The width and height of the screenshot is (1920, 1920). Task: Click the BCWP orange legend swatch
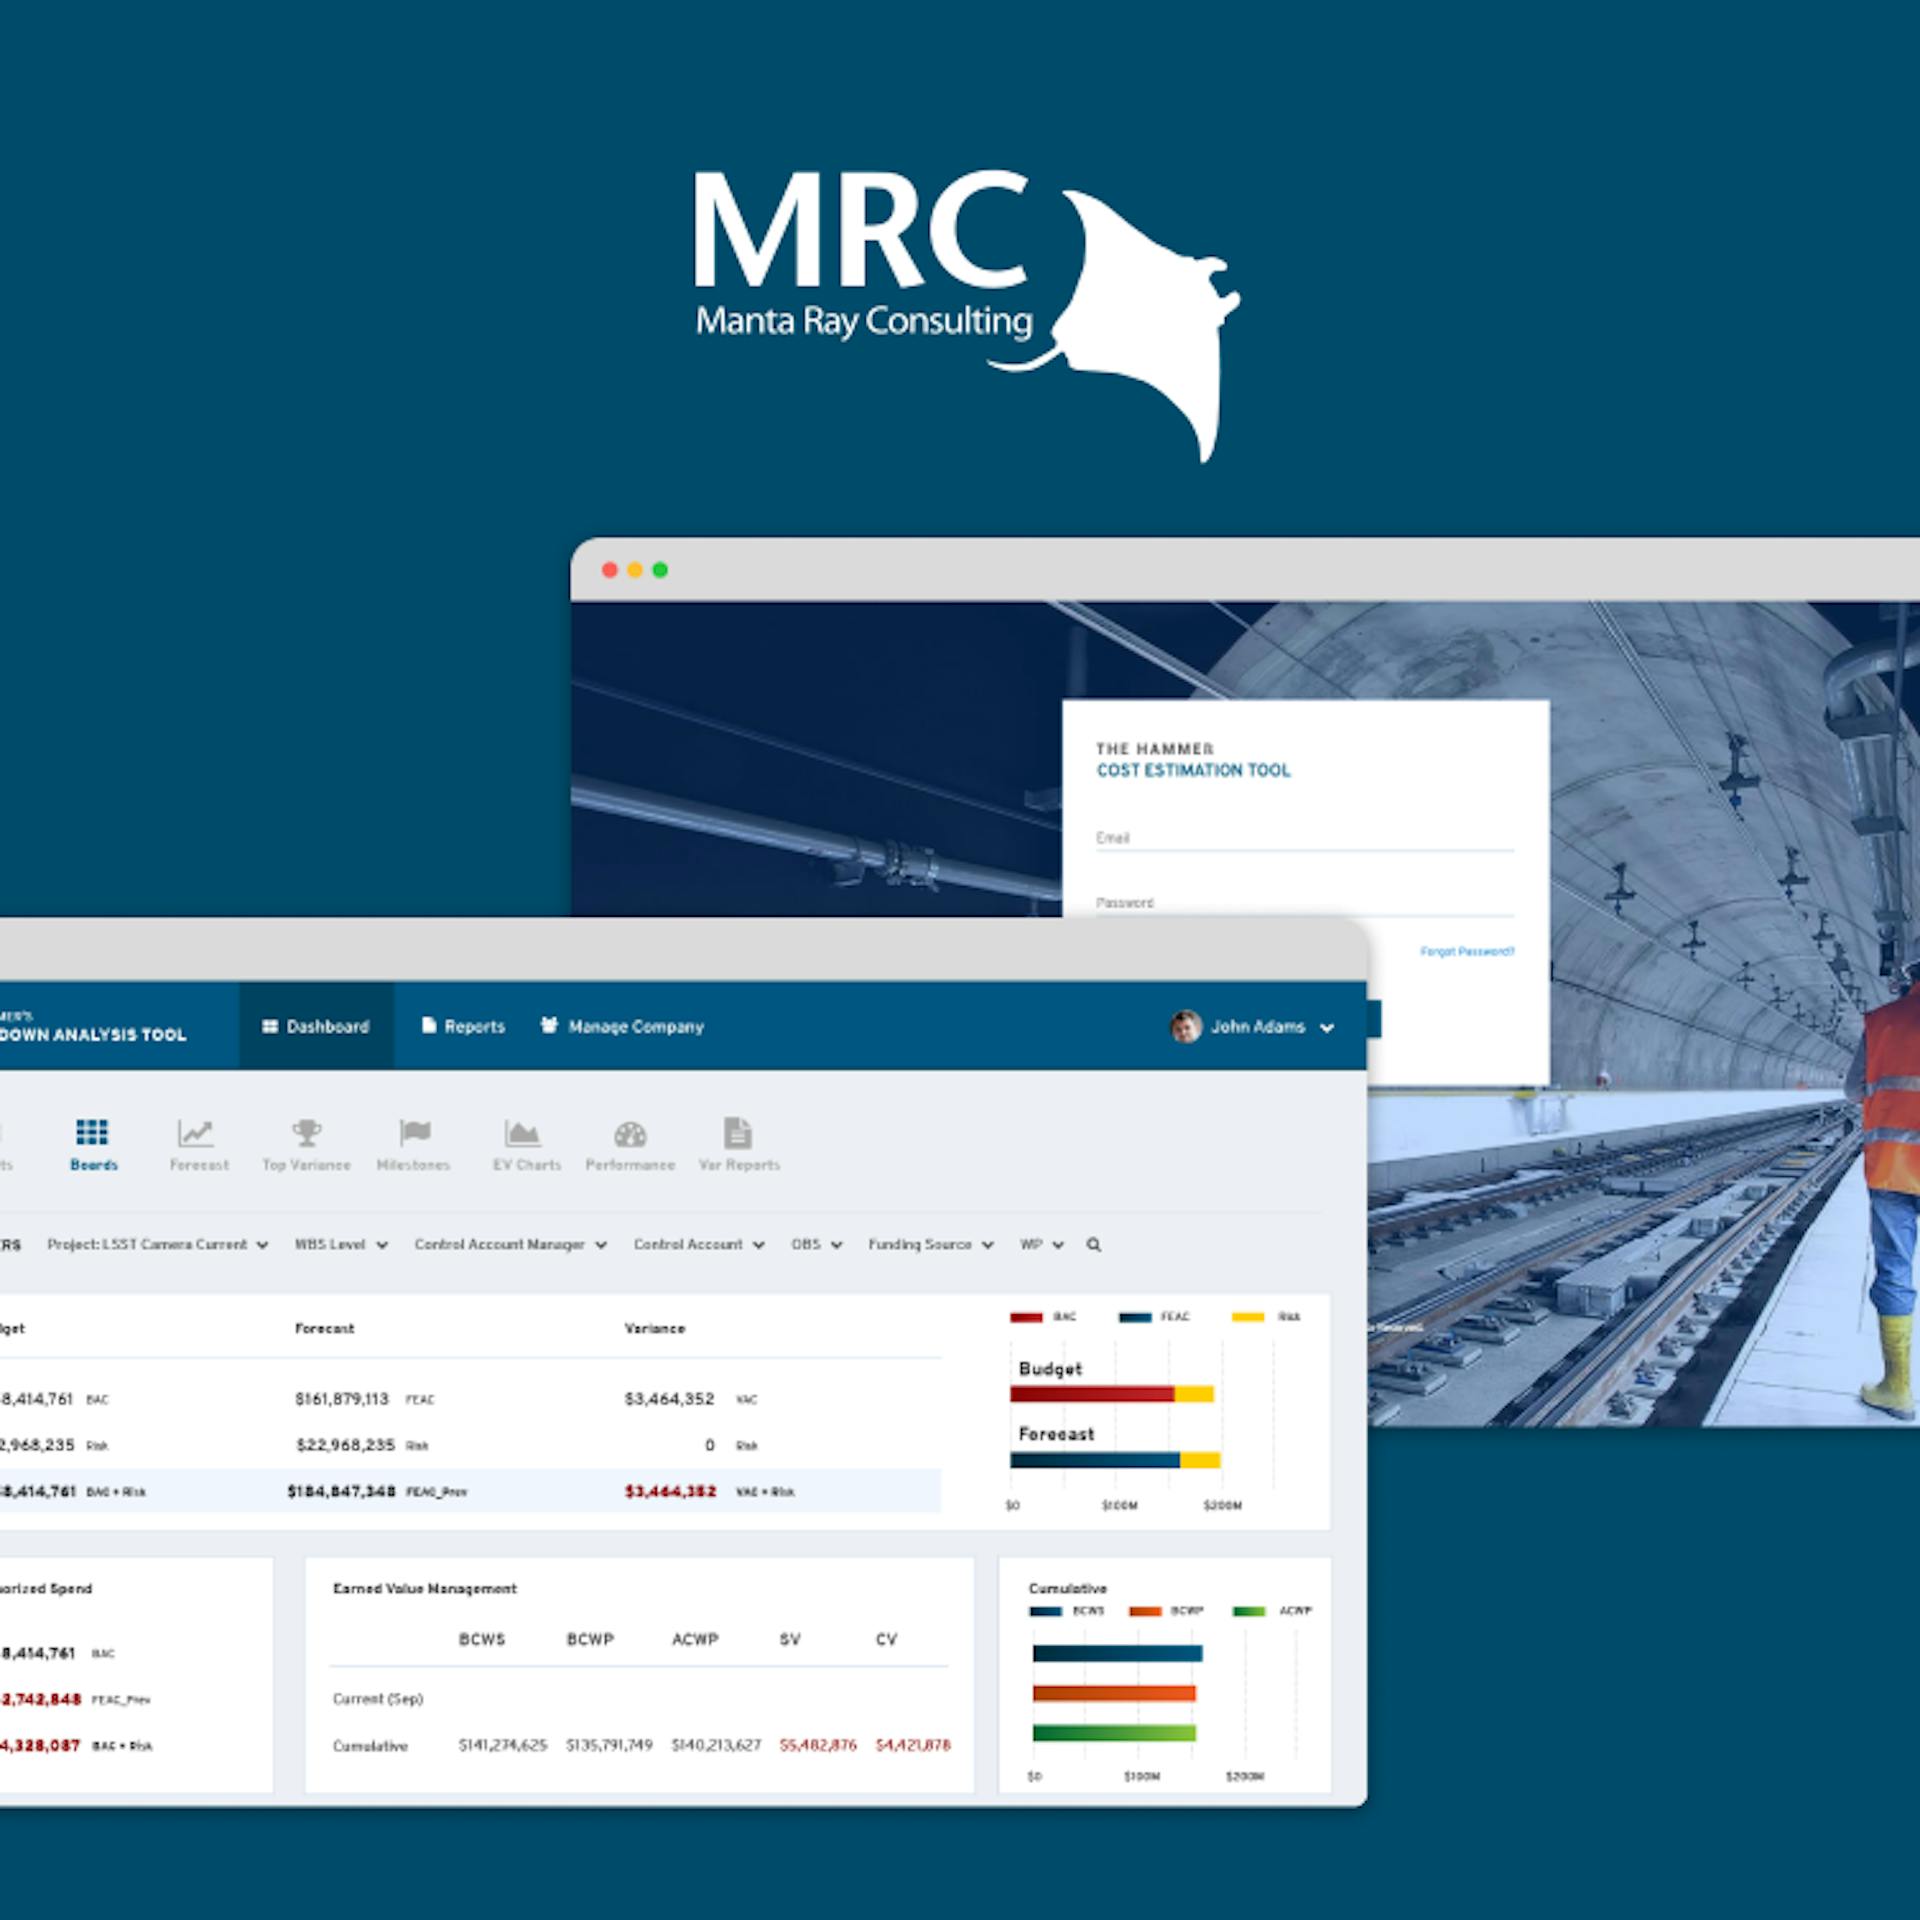click(1145, 1611)
